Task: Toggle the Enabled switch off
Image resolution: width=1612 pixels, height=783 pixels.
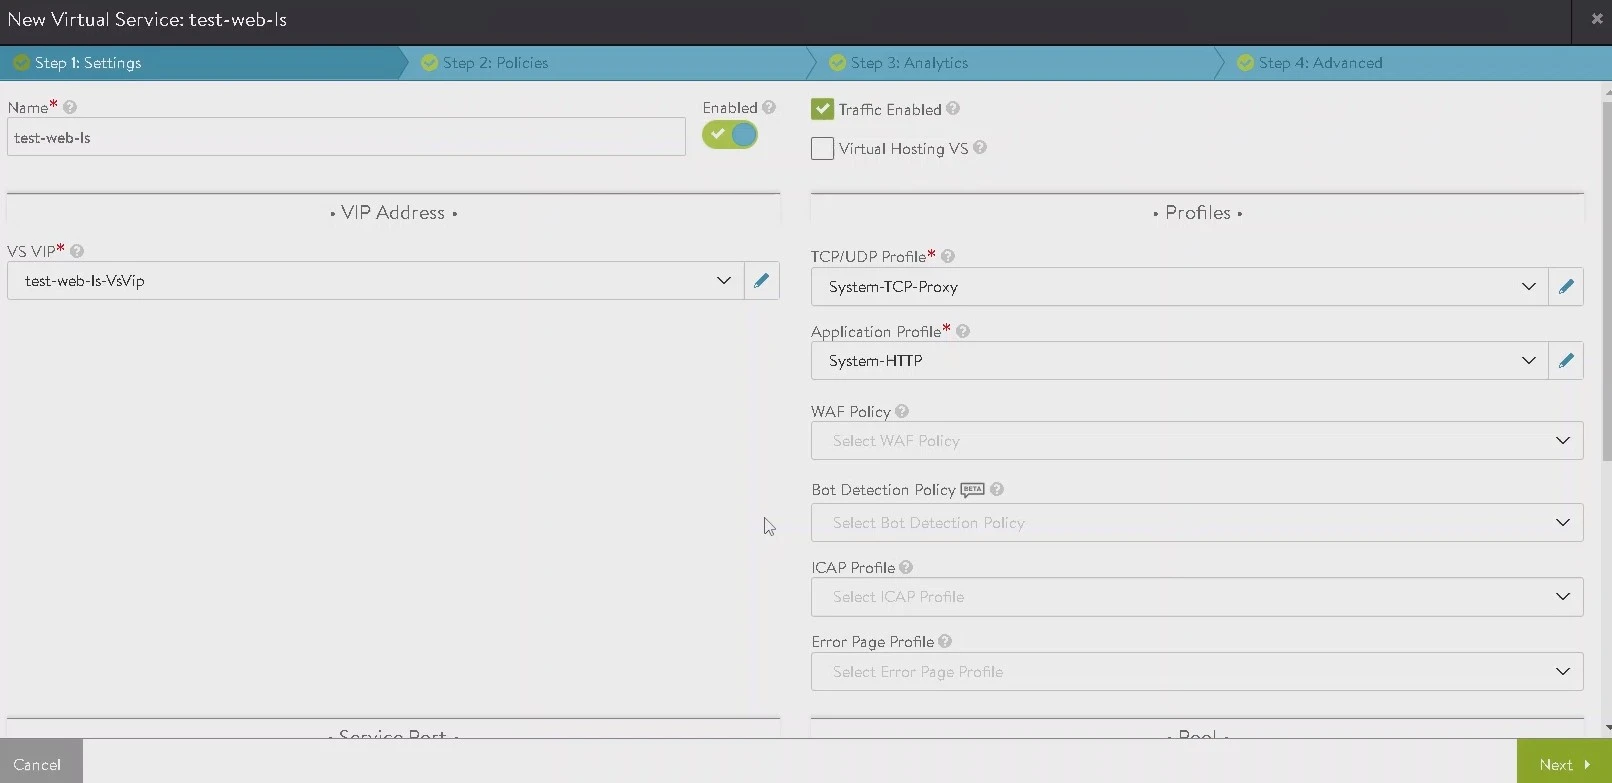Action: coord(730,135)
